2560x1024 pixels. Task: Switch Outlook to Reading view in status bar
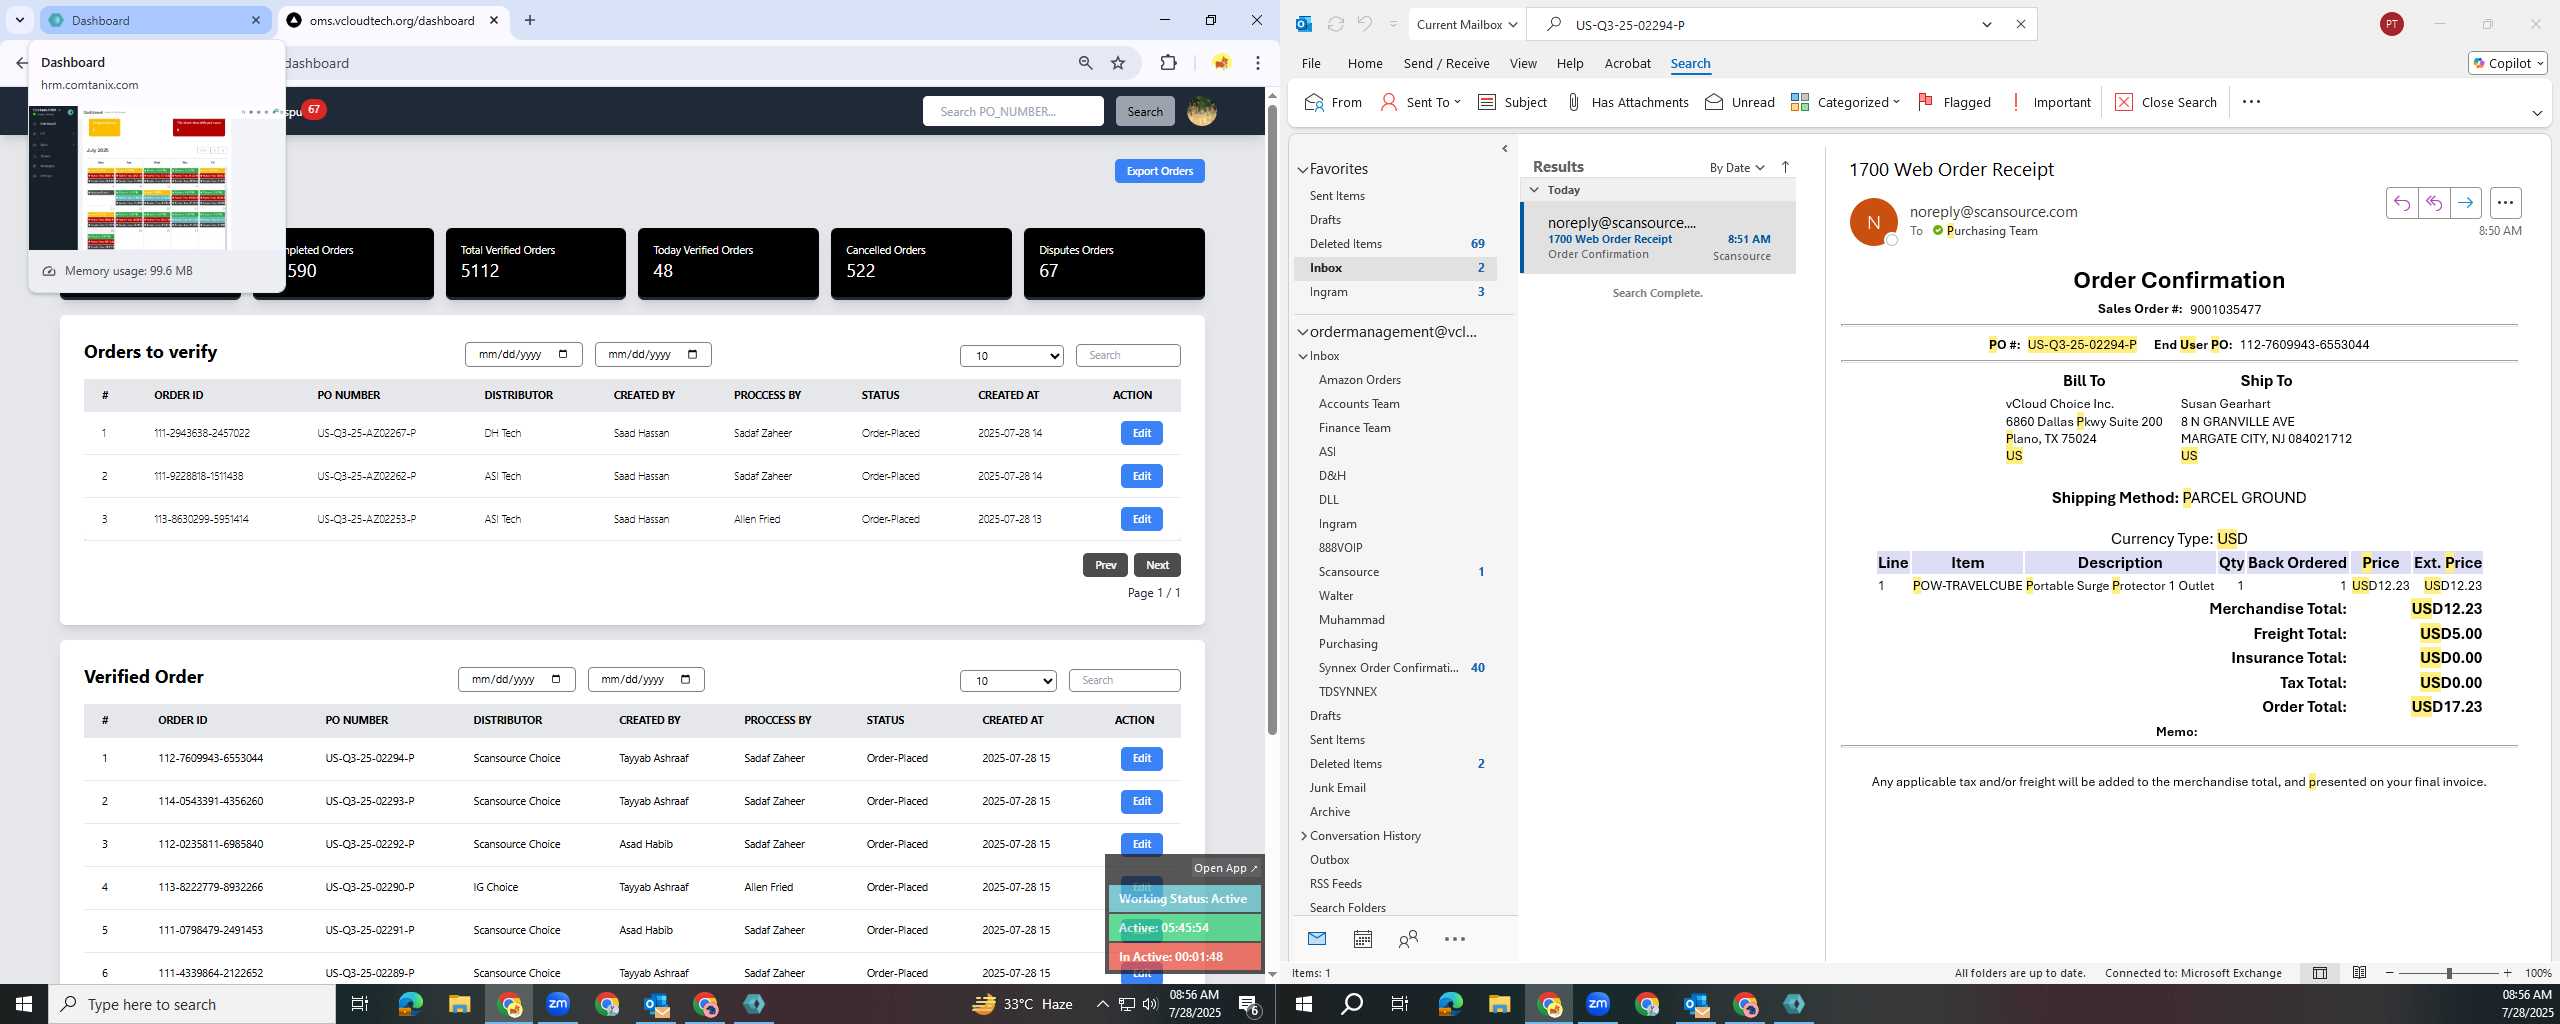point(2359,973)
